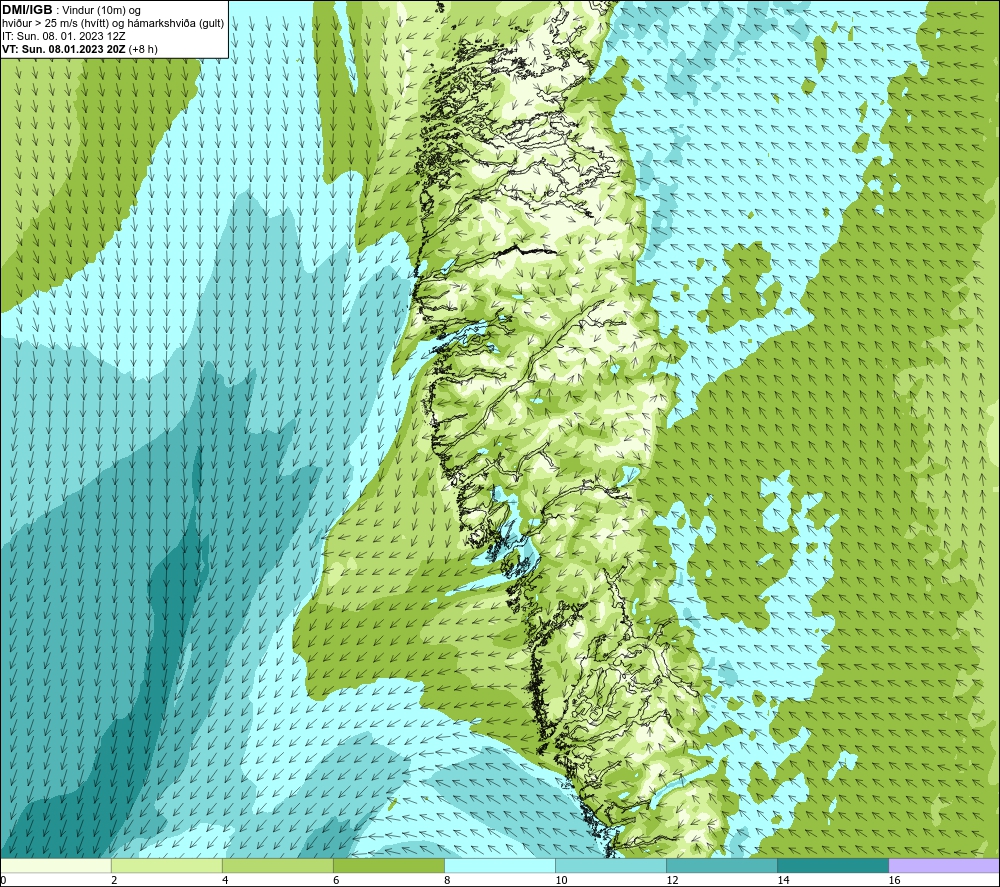Click the 12–14 m/s teal swatch
Image resolution: width=1000 pixels, height=887 pixels.
[721, 866]
